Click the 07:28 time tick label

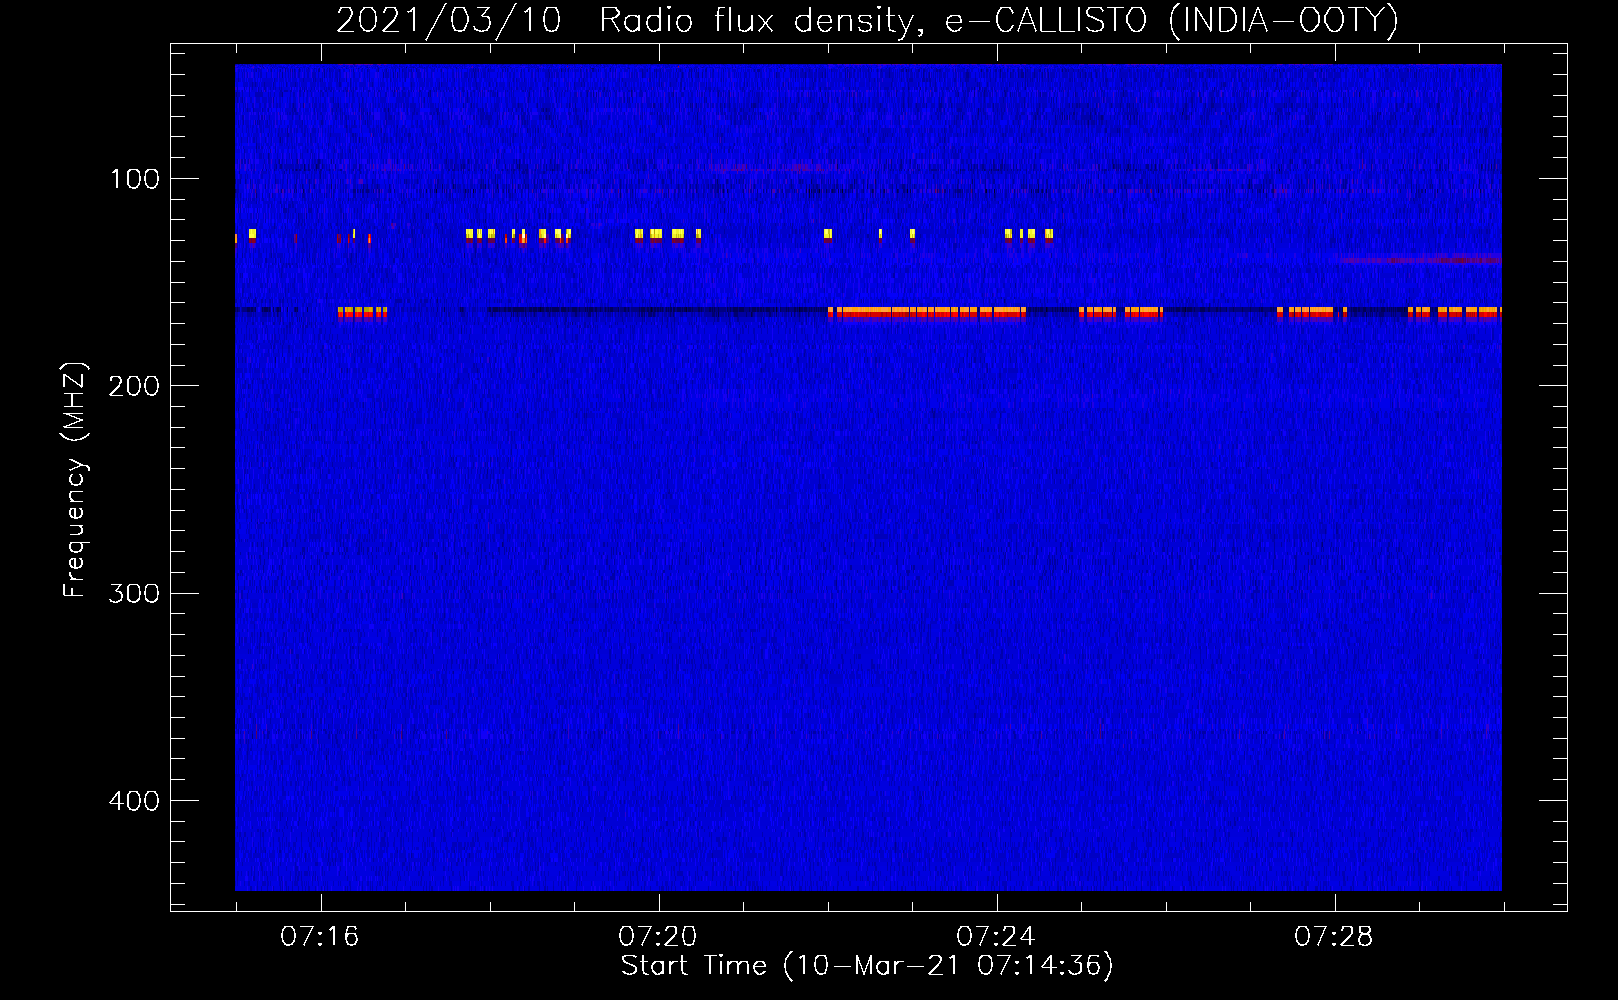click(1334, 936)
